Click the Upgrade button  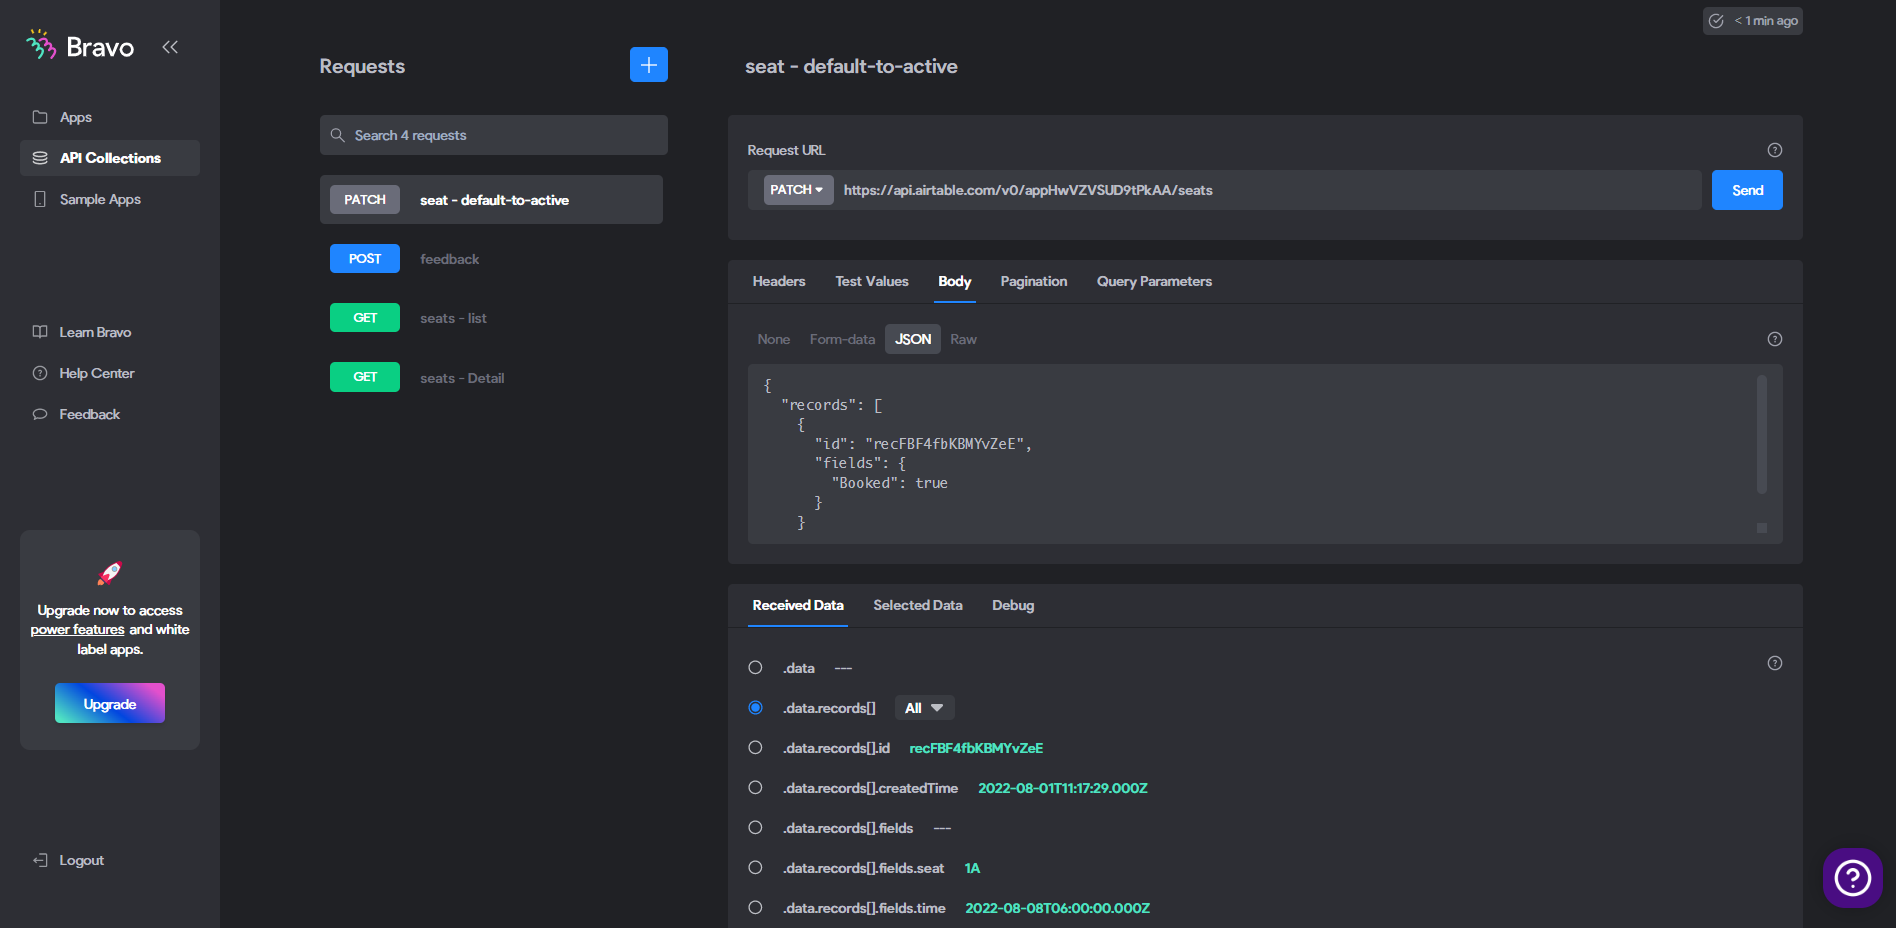click(110, 703)
